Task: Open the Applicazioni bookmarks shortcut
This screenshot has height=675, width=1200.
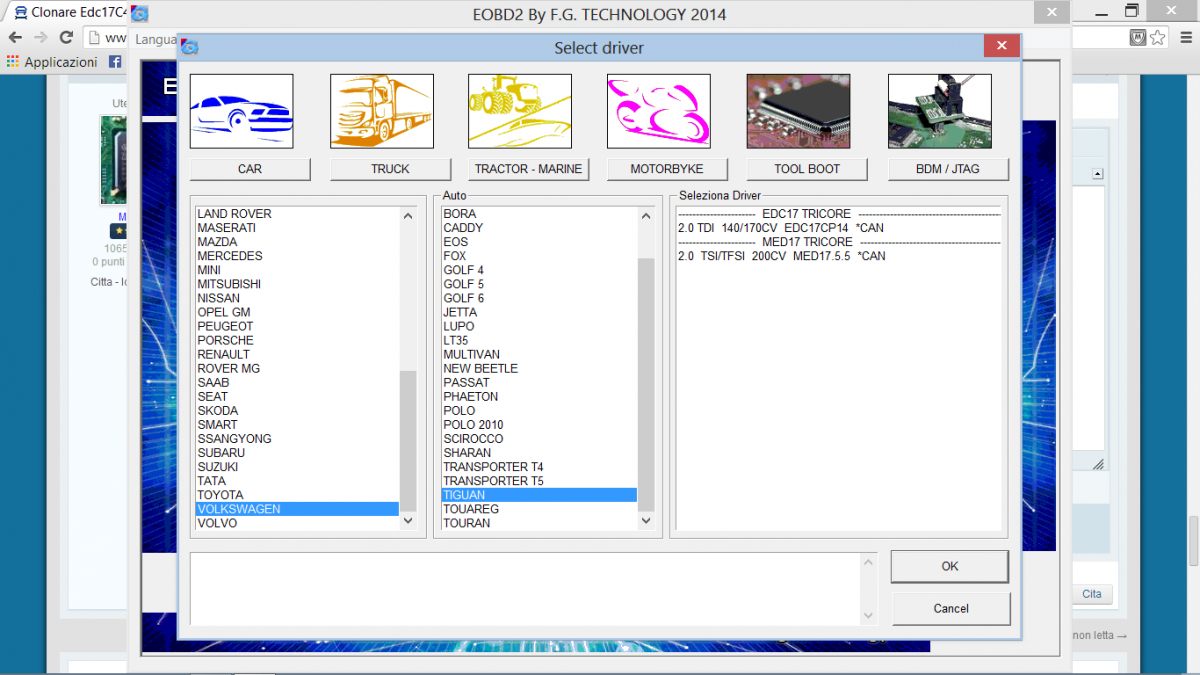Action: pyautogui.click(x=52, y=62)
